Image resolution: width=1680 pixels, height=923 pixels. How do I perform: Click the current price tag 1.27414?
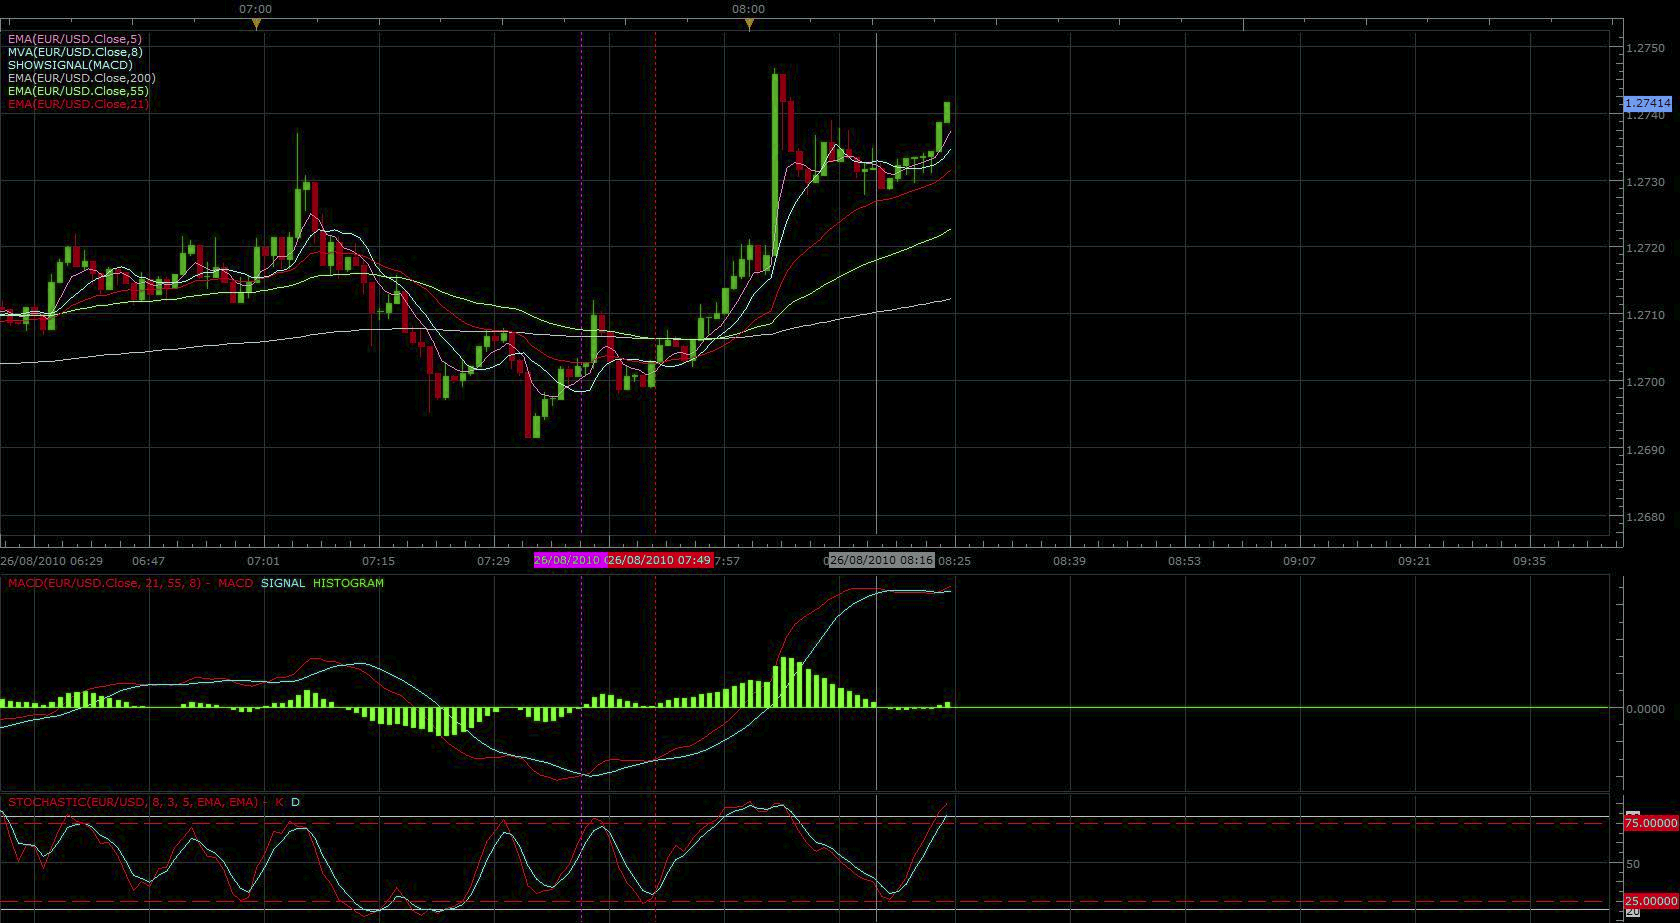click(x=1647, y=103)
